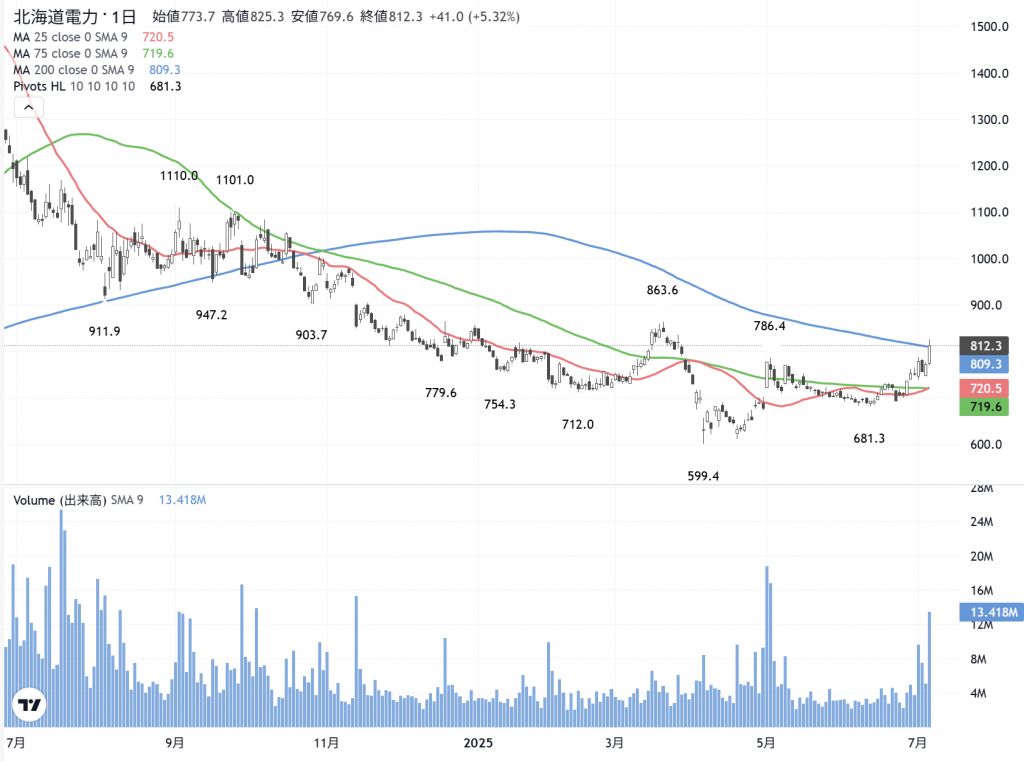Collapse the indicator legend with the chevron button
This screenshot has width=1024, height=762.
pyautogui.click(x=29, y=108)
